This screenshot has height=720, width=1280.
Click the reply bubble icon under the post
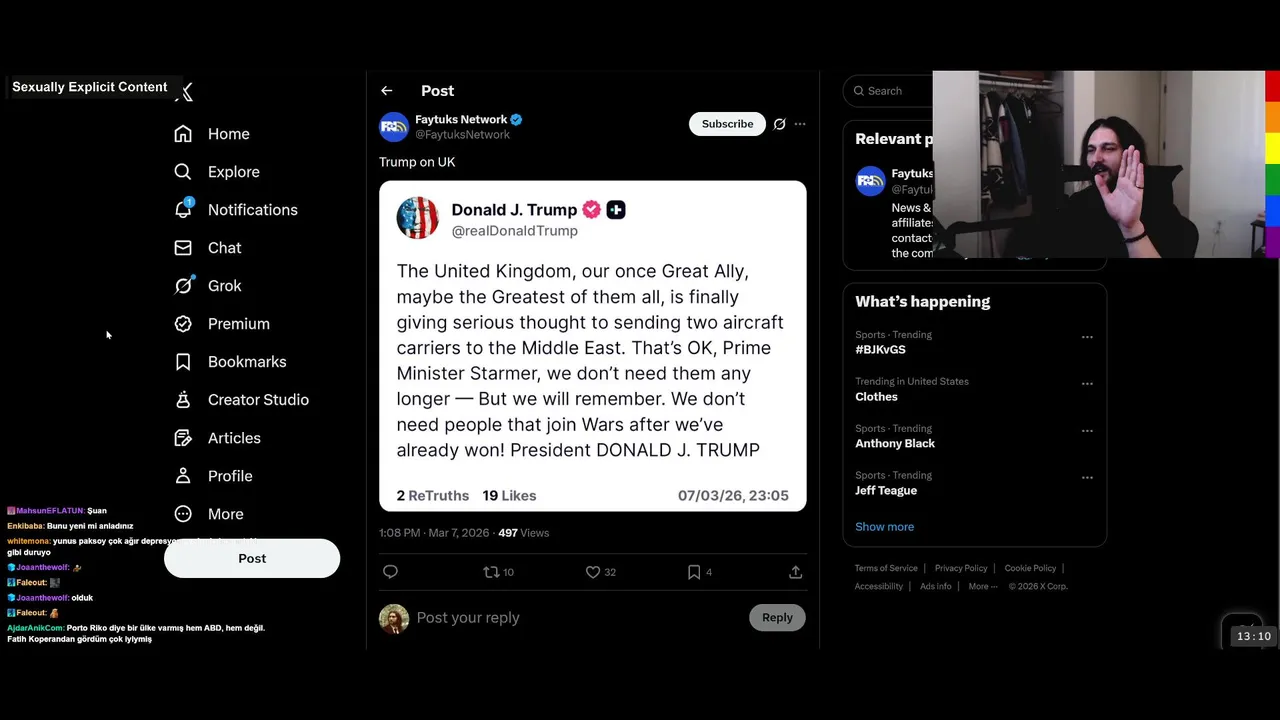pos(390,572)
